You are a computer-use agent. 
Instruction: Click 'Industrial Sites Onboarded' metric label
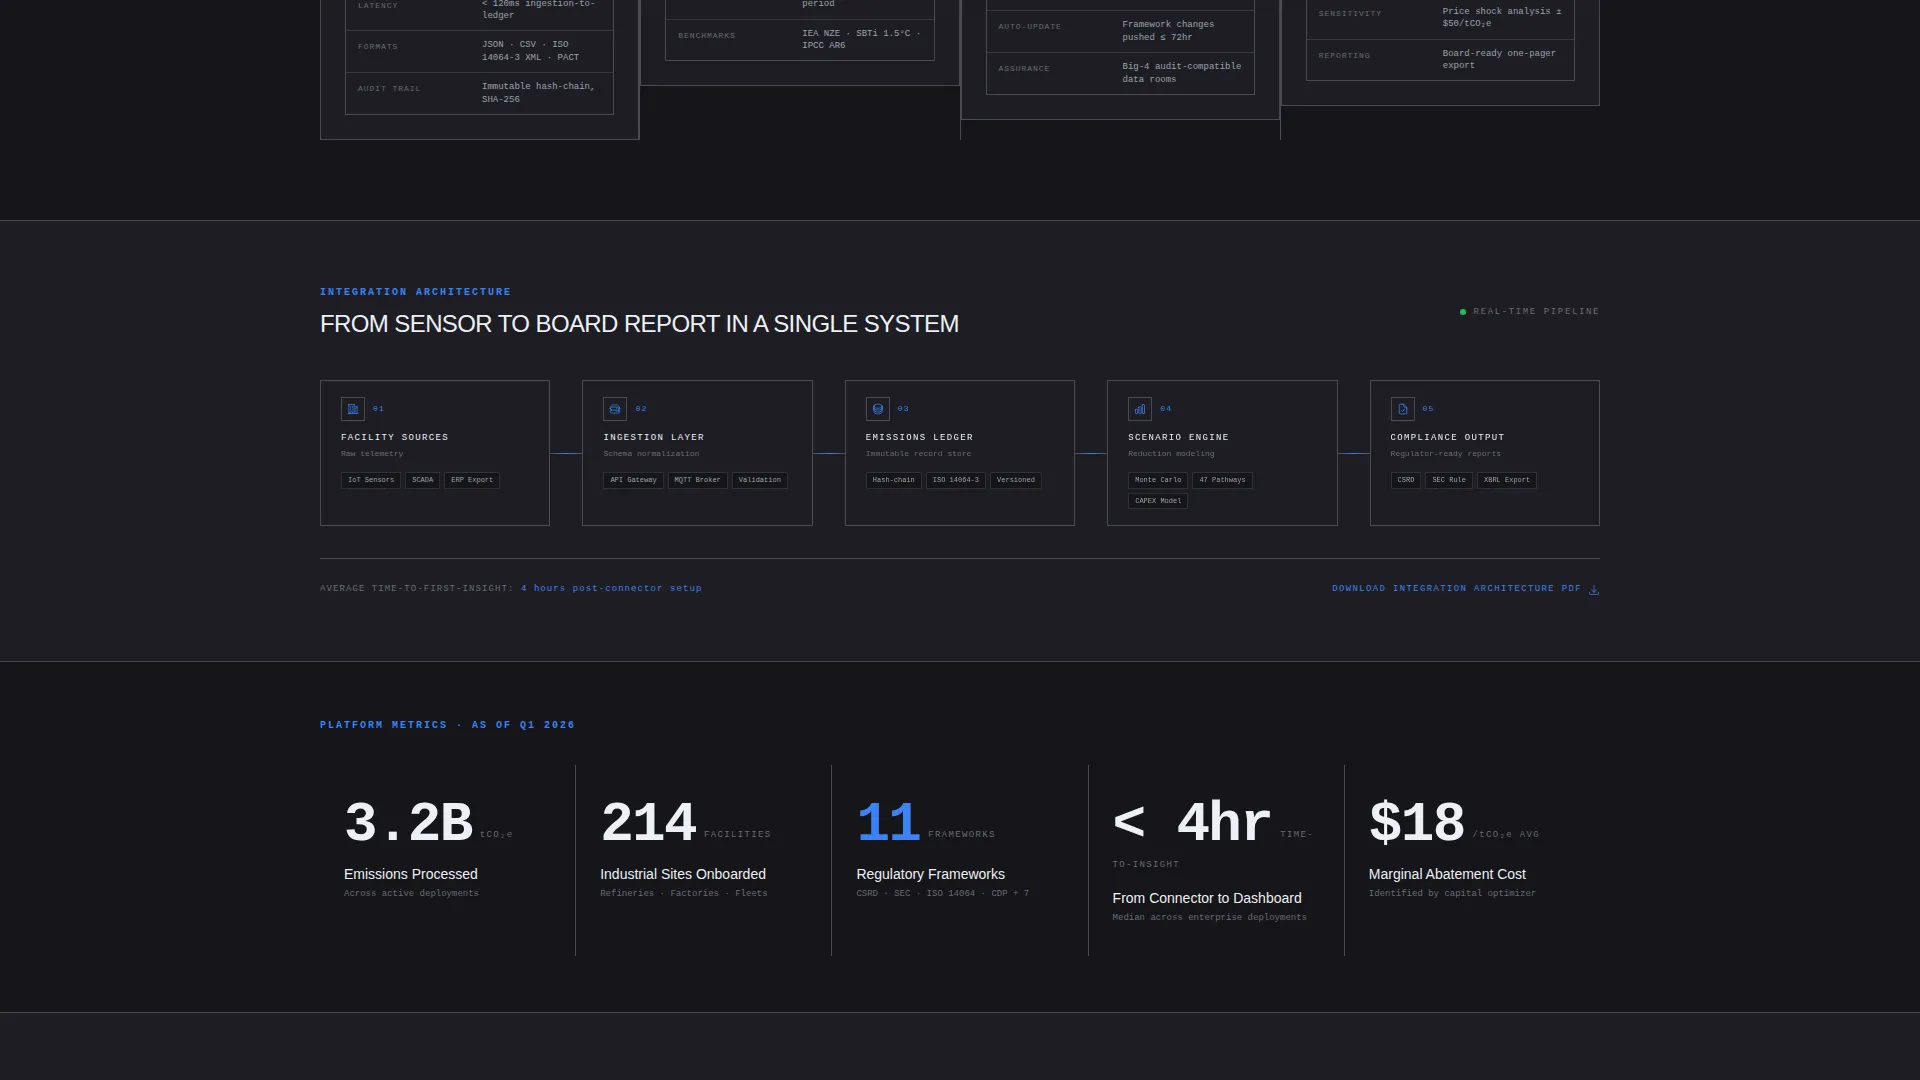[x=683, y=874]
